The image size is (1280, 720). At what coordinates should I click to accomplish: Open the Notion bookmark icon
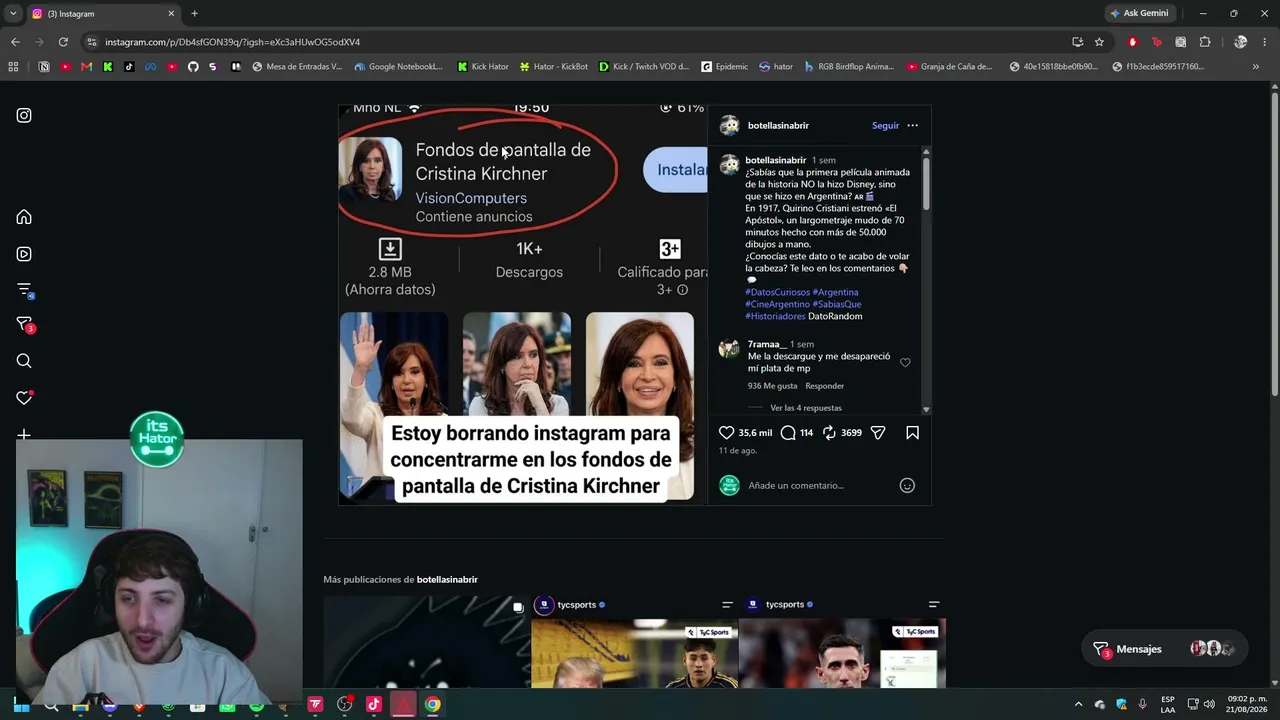pos(44,67)
